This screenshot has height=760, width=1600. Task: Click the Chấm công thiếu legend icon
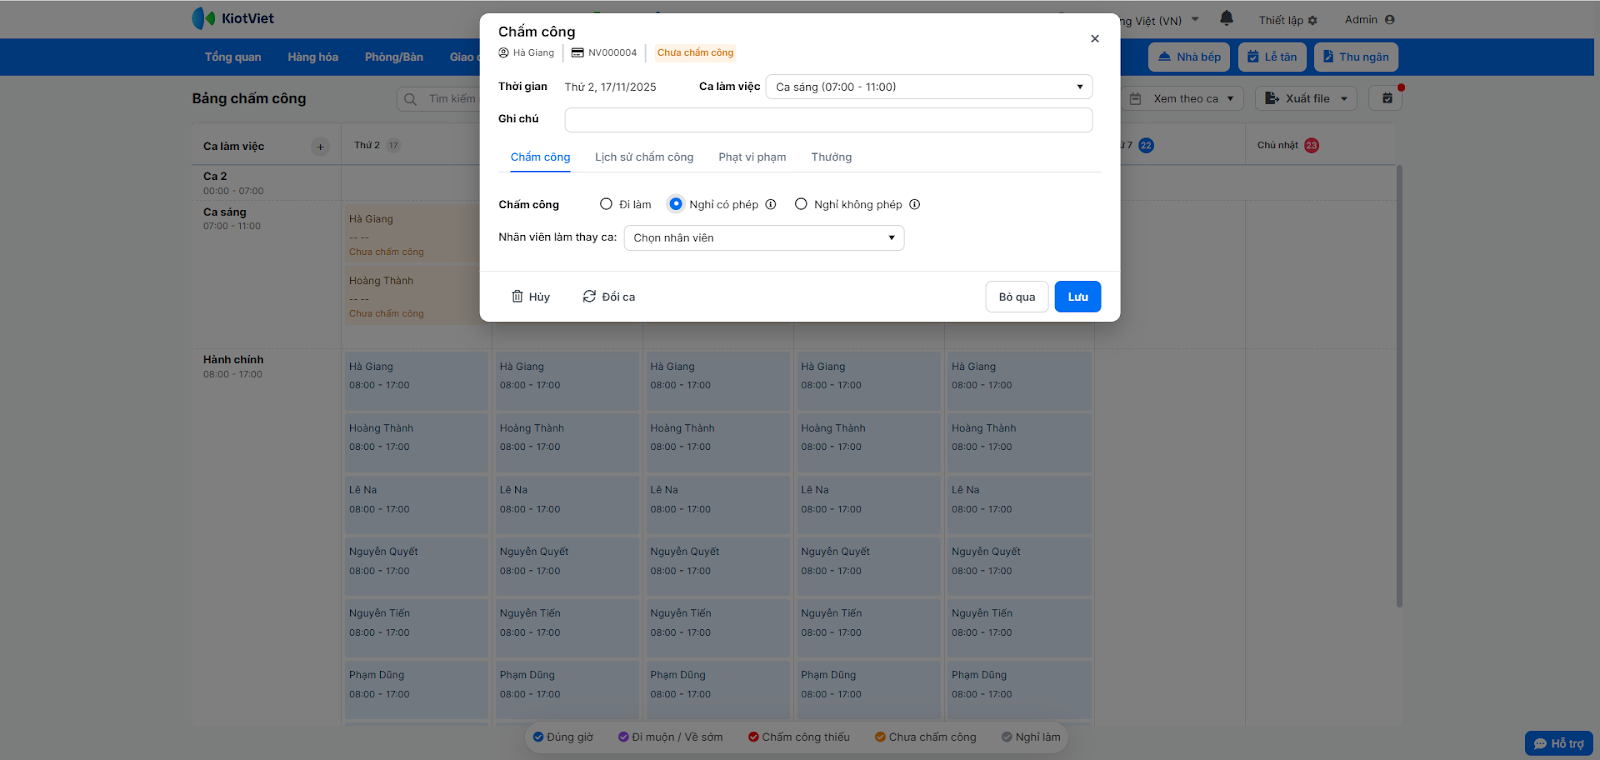click(753, 737)
